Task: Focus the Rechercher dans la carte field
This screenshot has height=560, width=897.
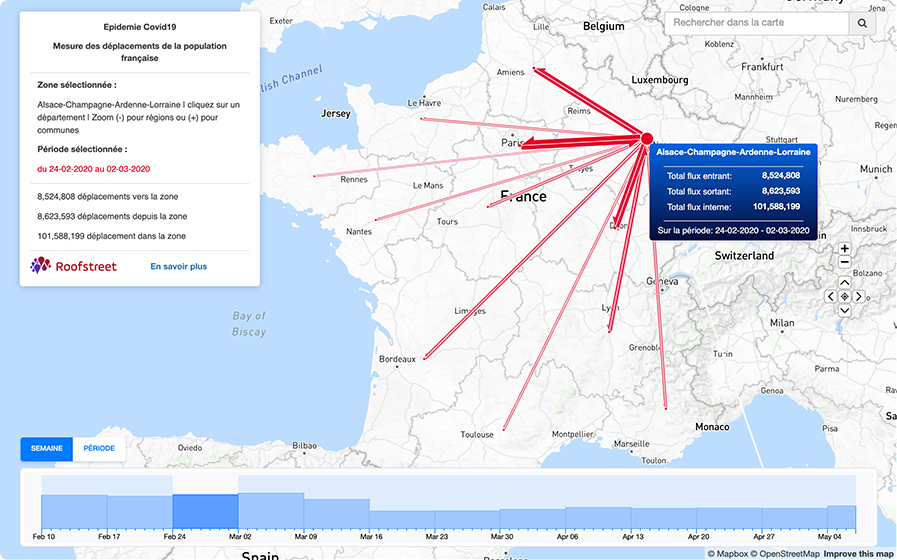Action: [757, 23]
